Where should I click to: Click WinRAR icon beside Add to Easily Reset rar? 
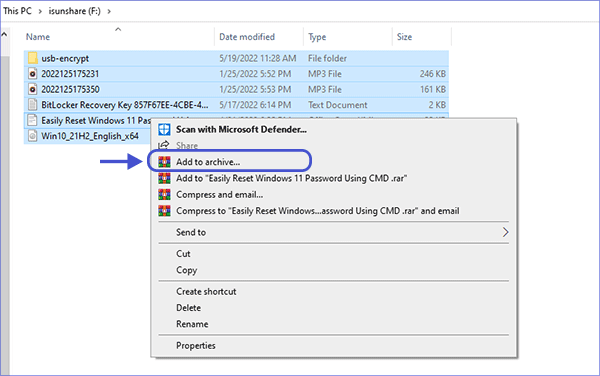pyautogui.click(x=165, y=178)
